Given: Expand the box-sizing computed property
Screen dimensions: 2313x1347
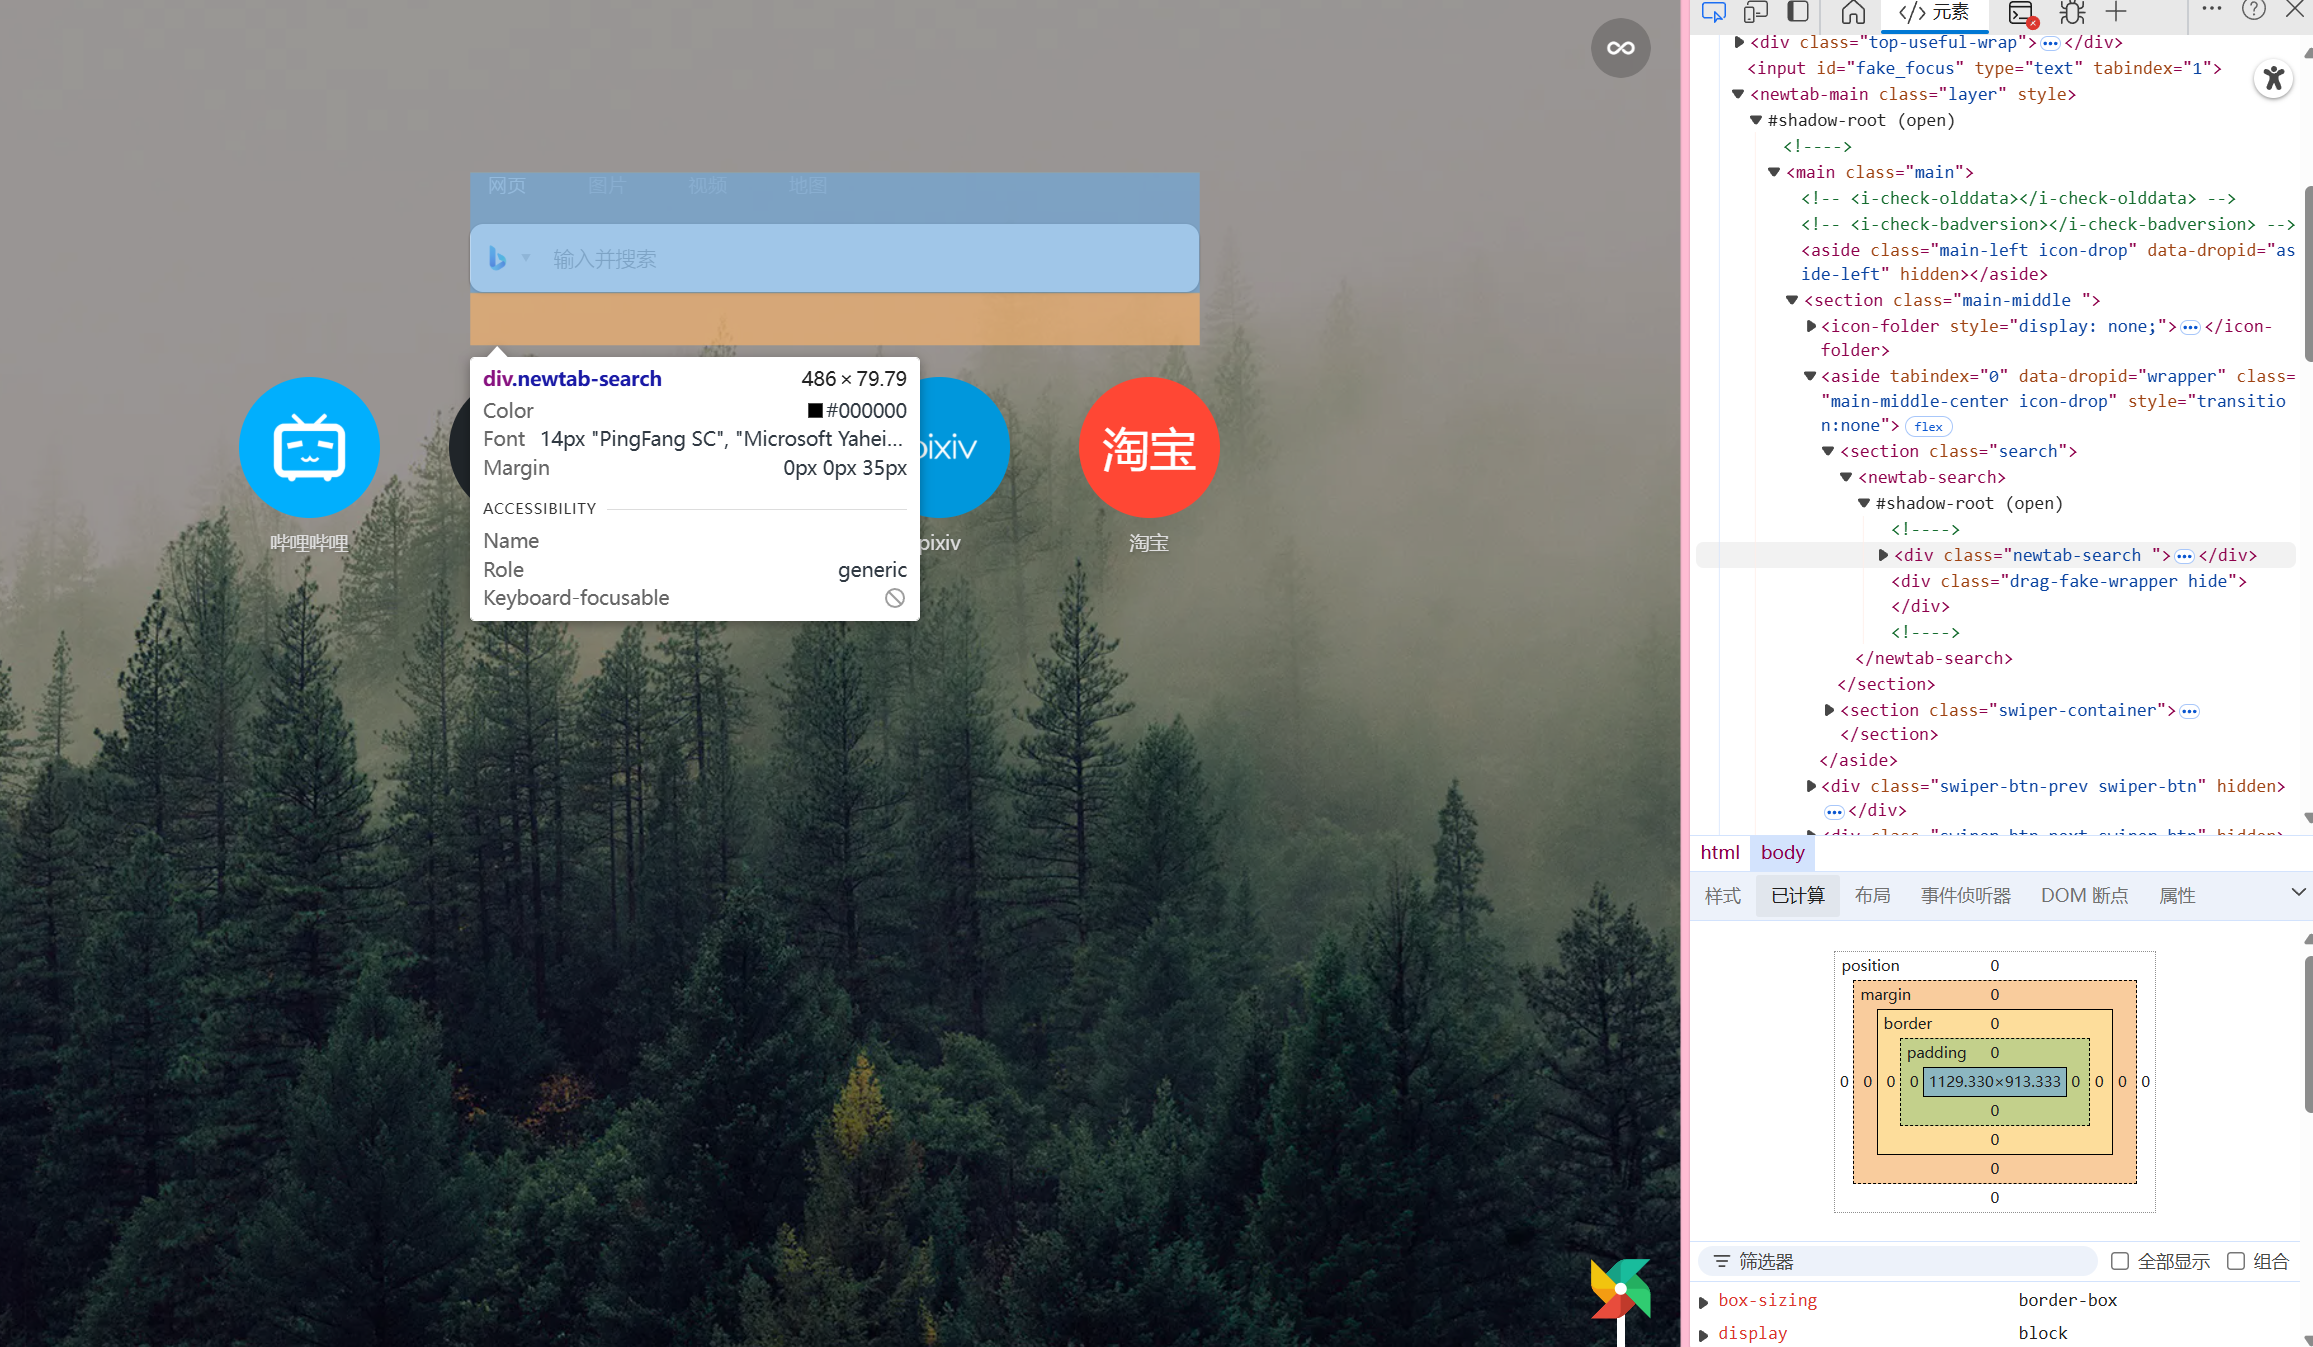Looking at the screenshot, I should [x=1704, y=1301].
